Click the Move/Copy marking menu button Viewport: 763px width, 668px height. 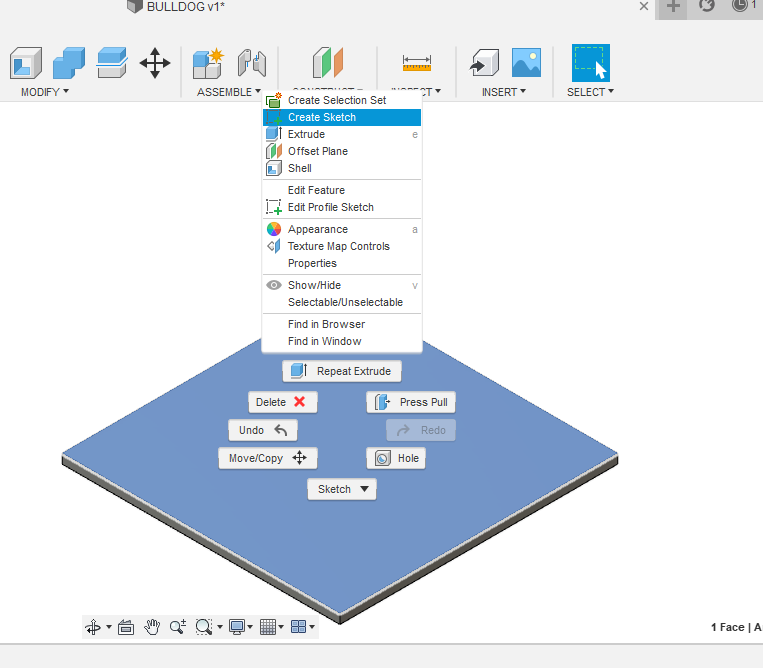[268, 458]
